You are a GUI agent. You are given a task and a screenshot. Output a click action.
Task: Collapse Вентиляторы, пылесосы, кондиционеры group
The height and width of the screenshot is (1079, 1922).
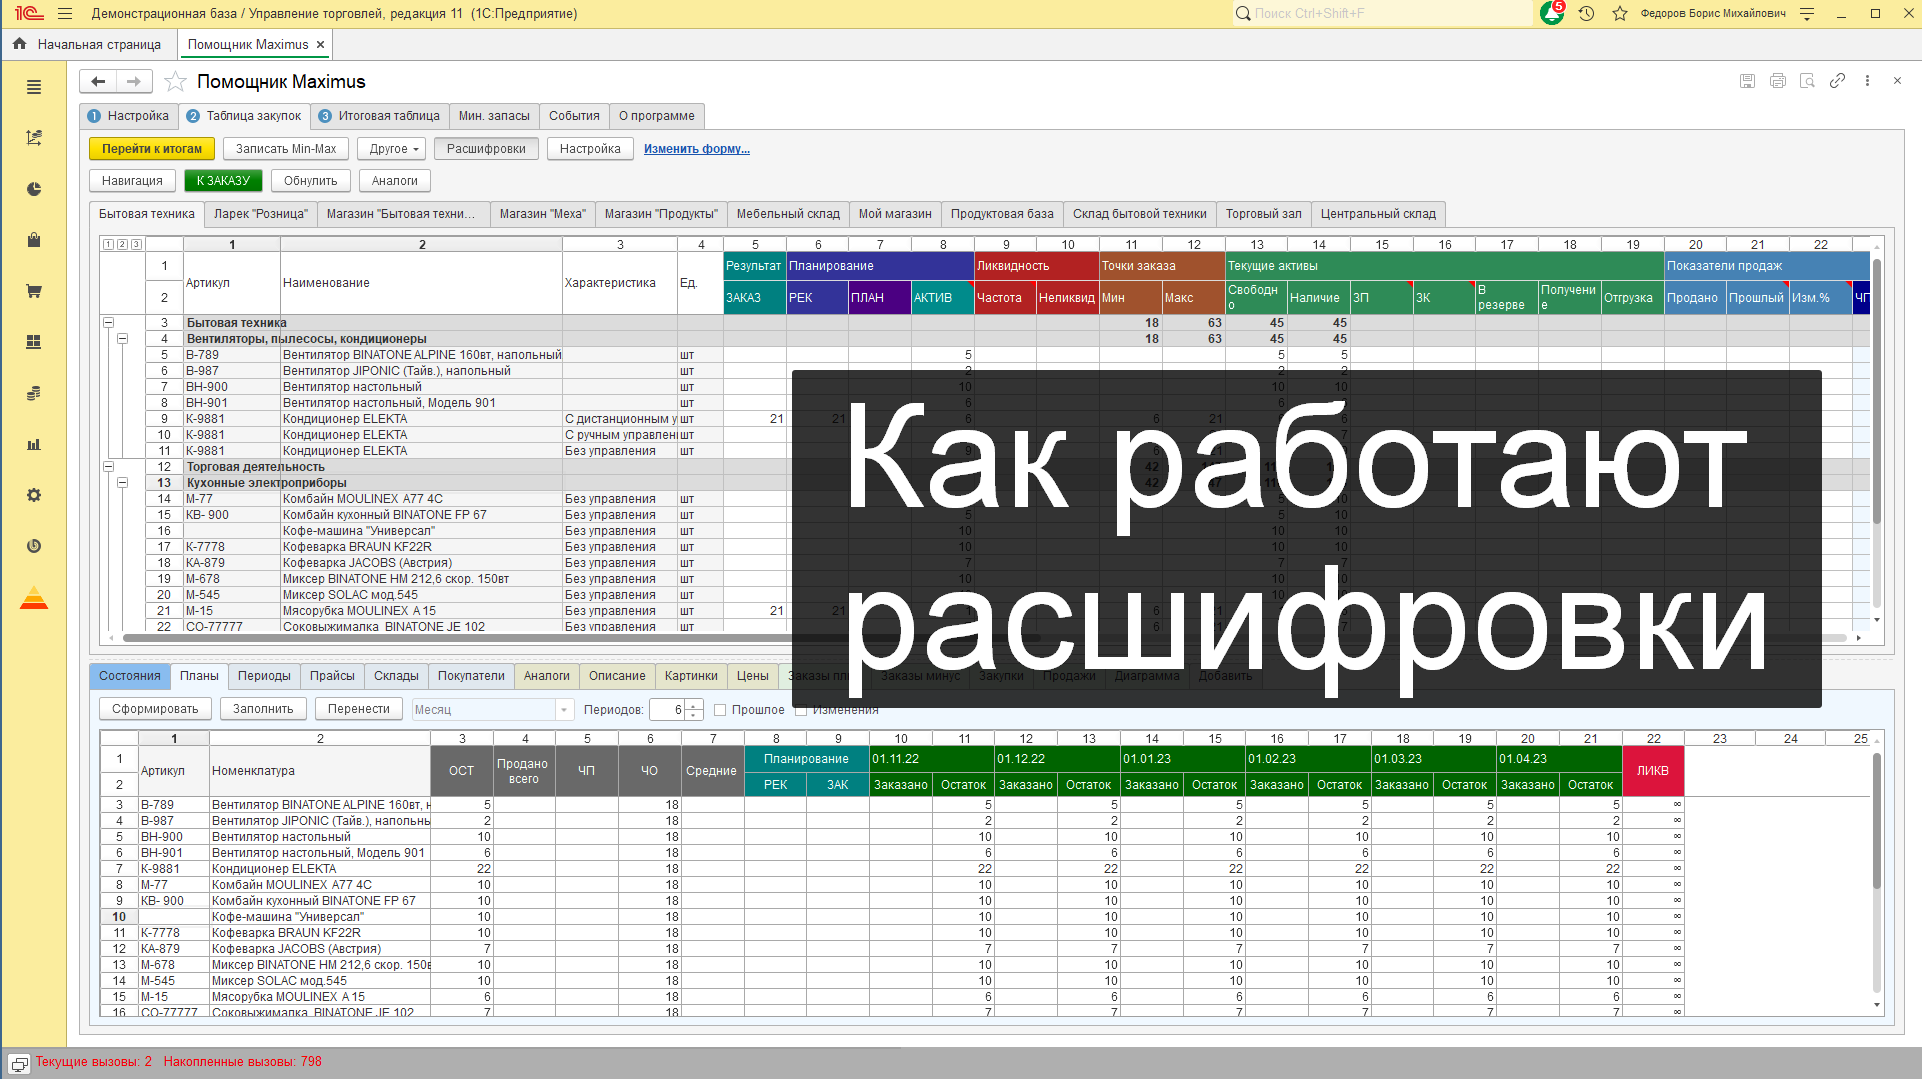[123, 339]
